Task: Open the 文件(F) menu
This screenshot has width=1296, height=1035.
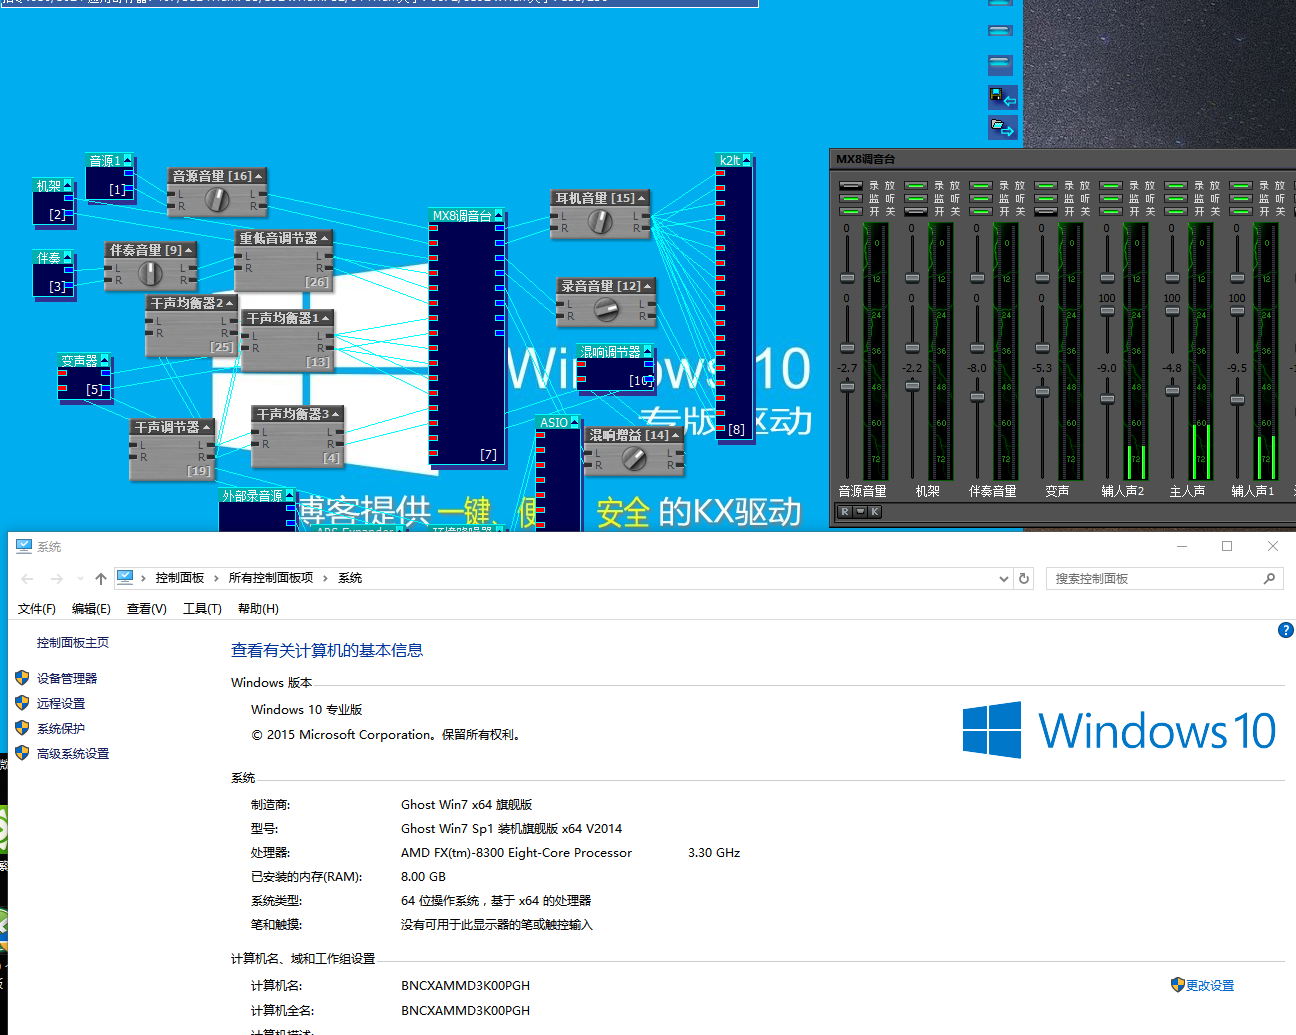Action: click(x=37, y=609)
